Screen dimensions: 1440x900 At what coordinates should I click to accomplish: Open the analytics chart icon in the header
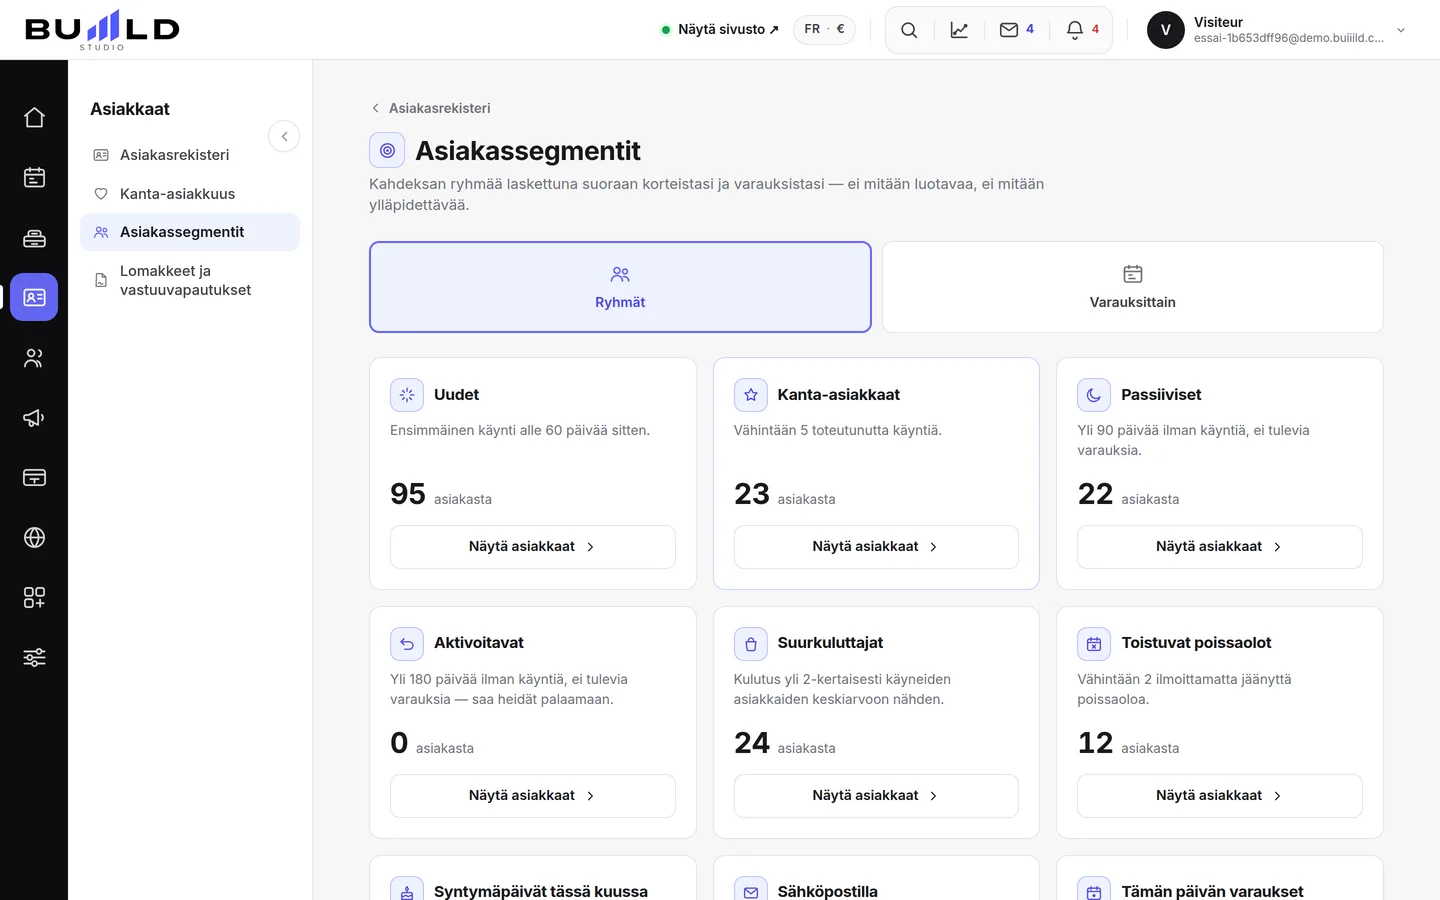point(959,30)
